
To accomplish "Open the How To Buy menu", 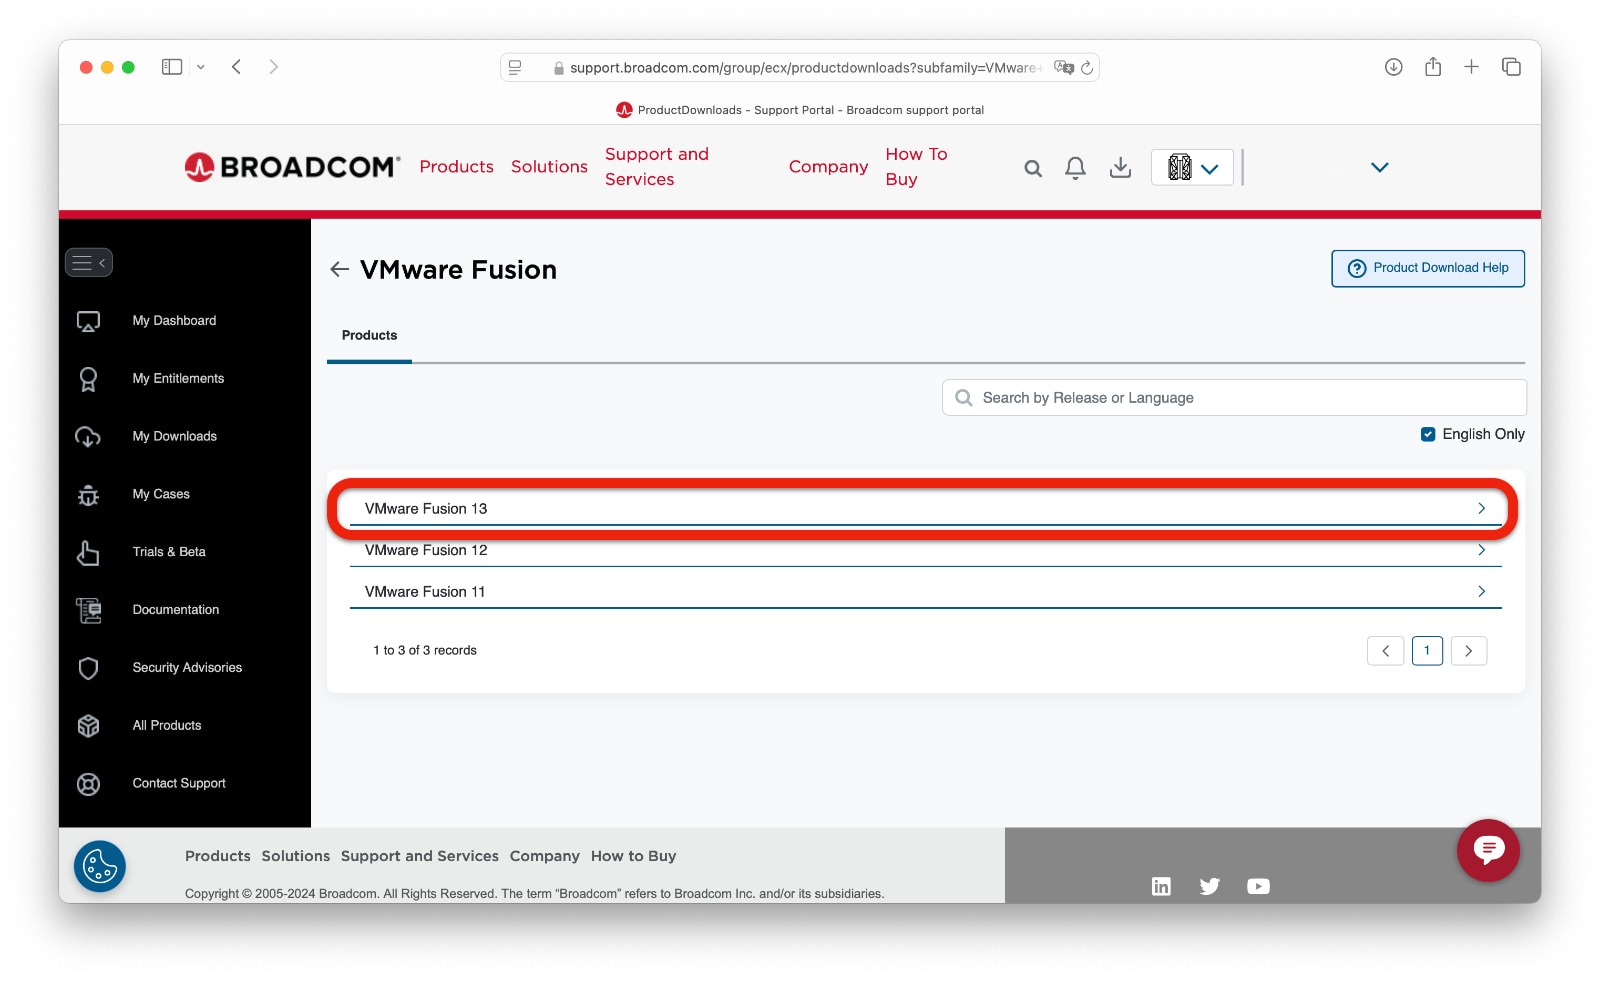I will coord(916,167).
